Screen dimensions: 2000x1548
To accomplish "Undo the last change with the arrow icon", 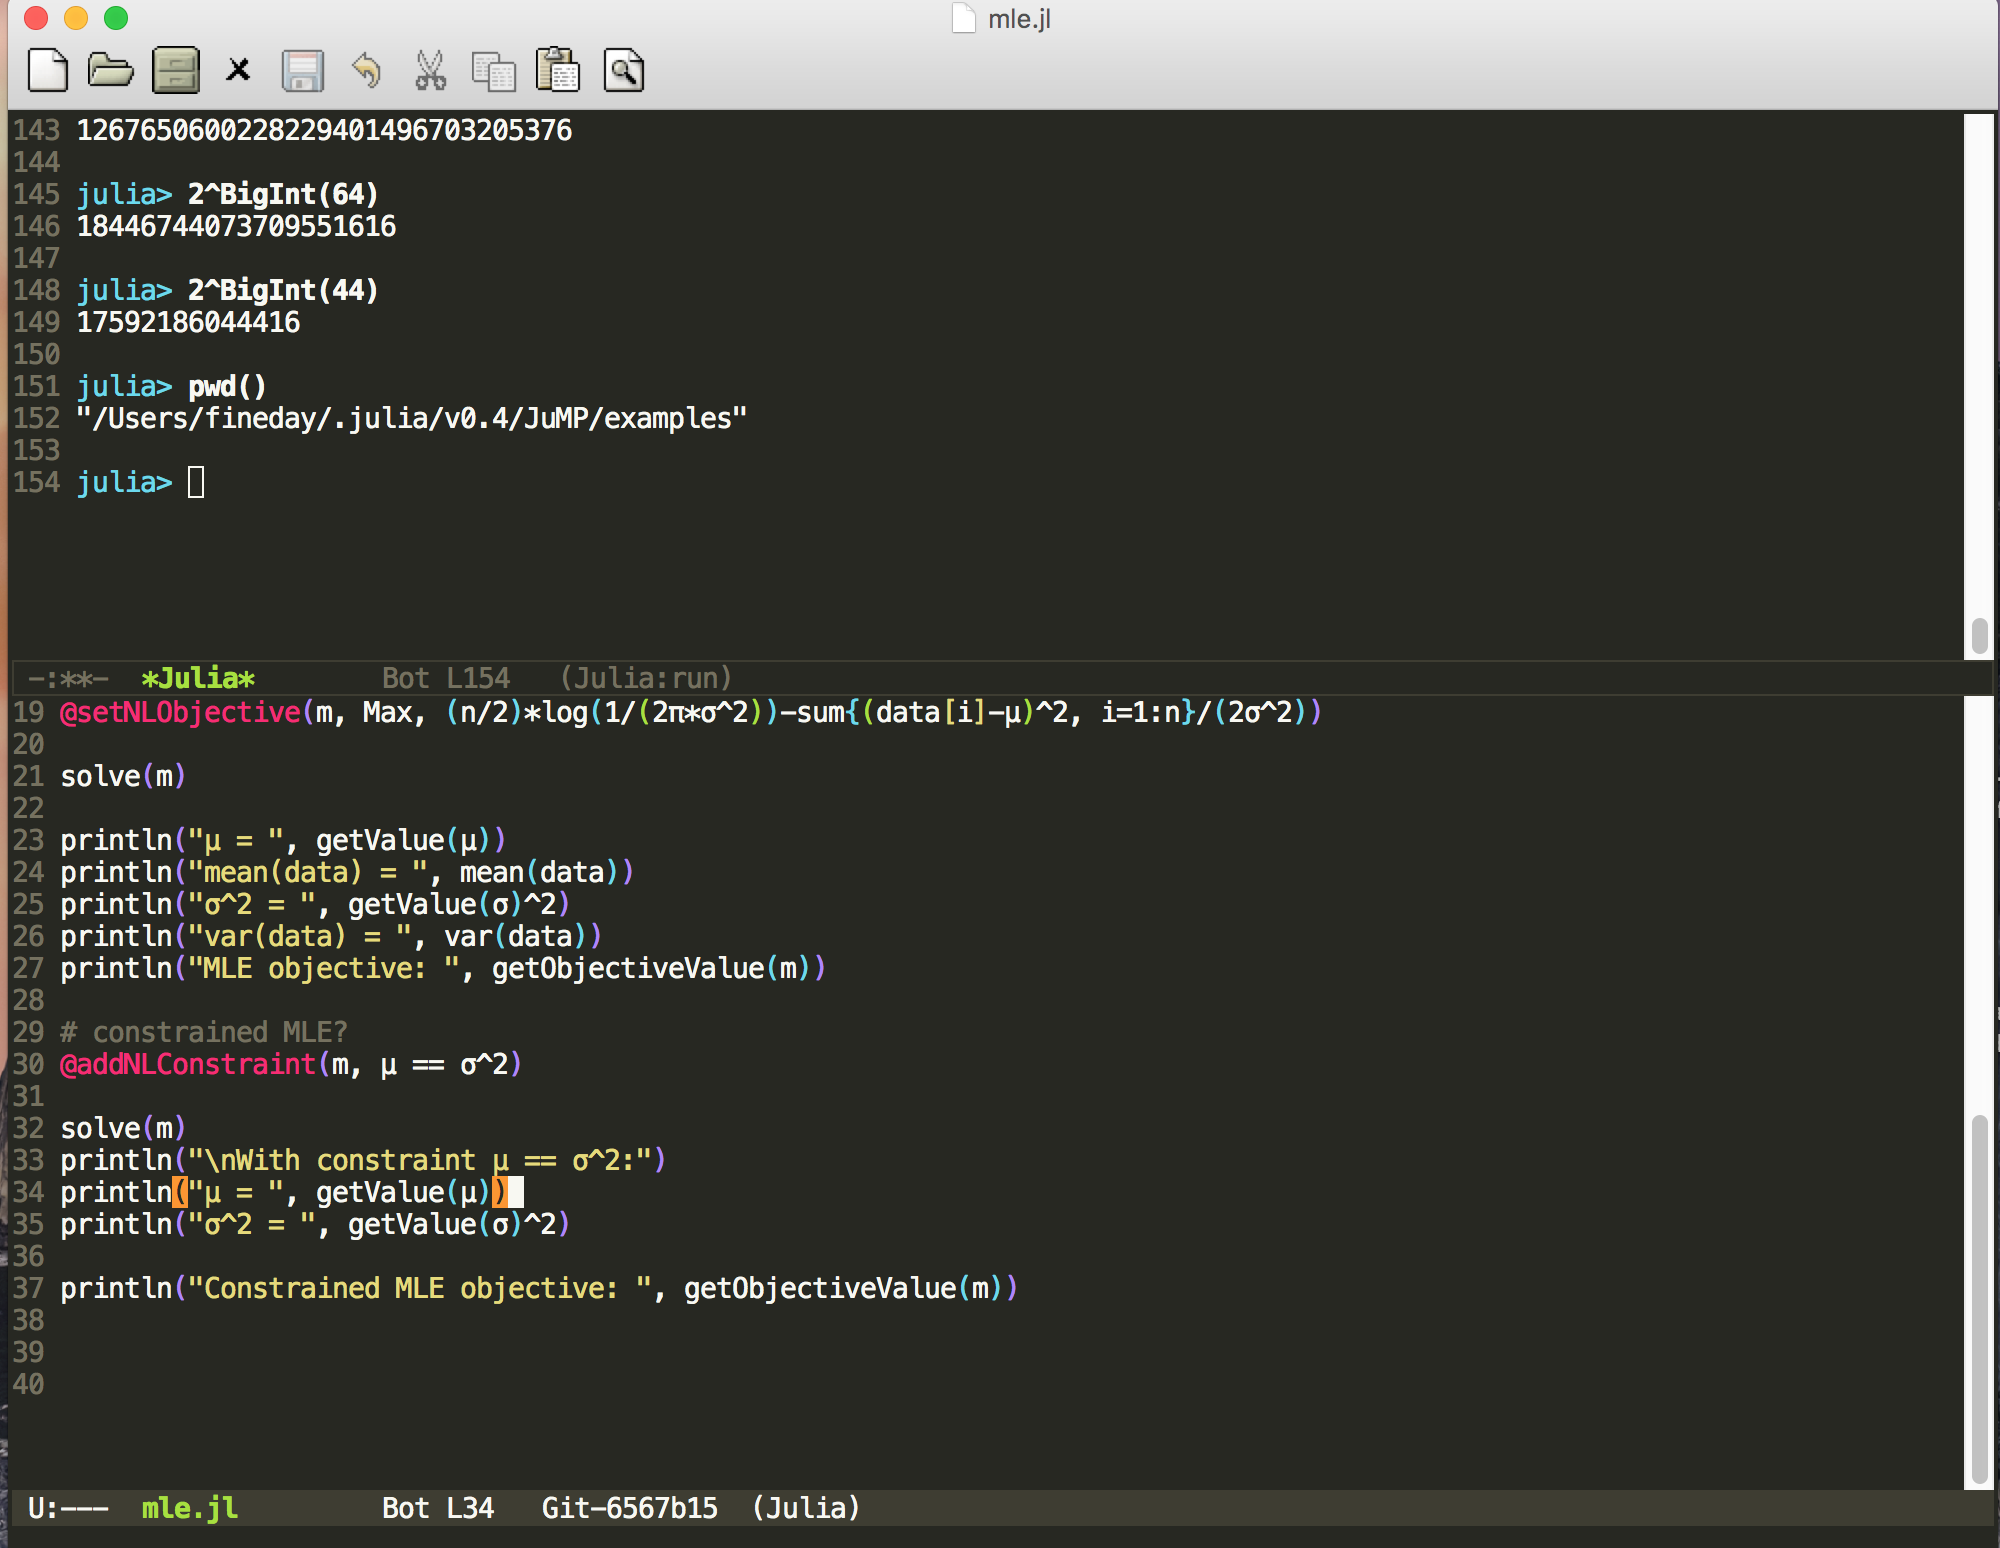I will (x=367, y=71).
